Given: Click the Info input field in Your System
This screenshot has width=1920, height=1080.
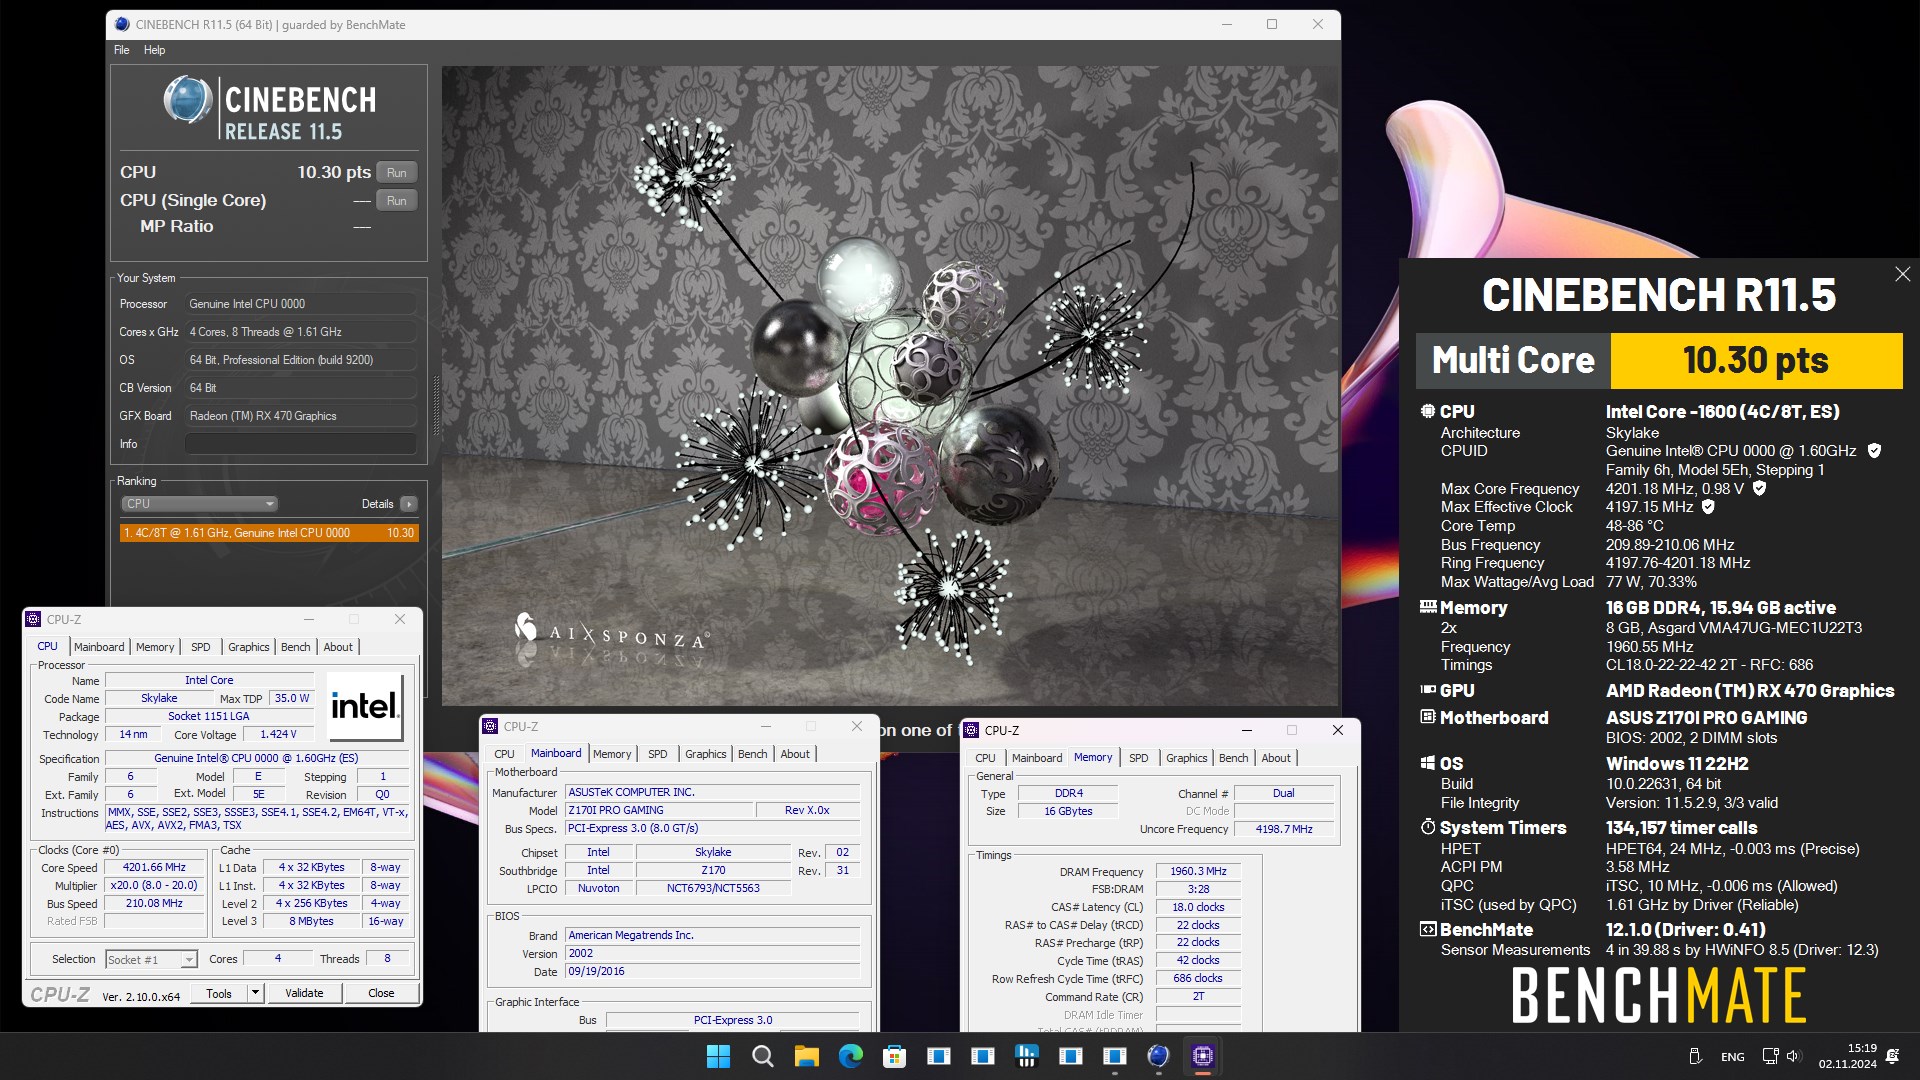Looking at the screenshot, I should click(301, 444).
